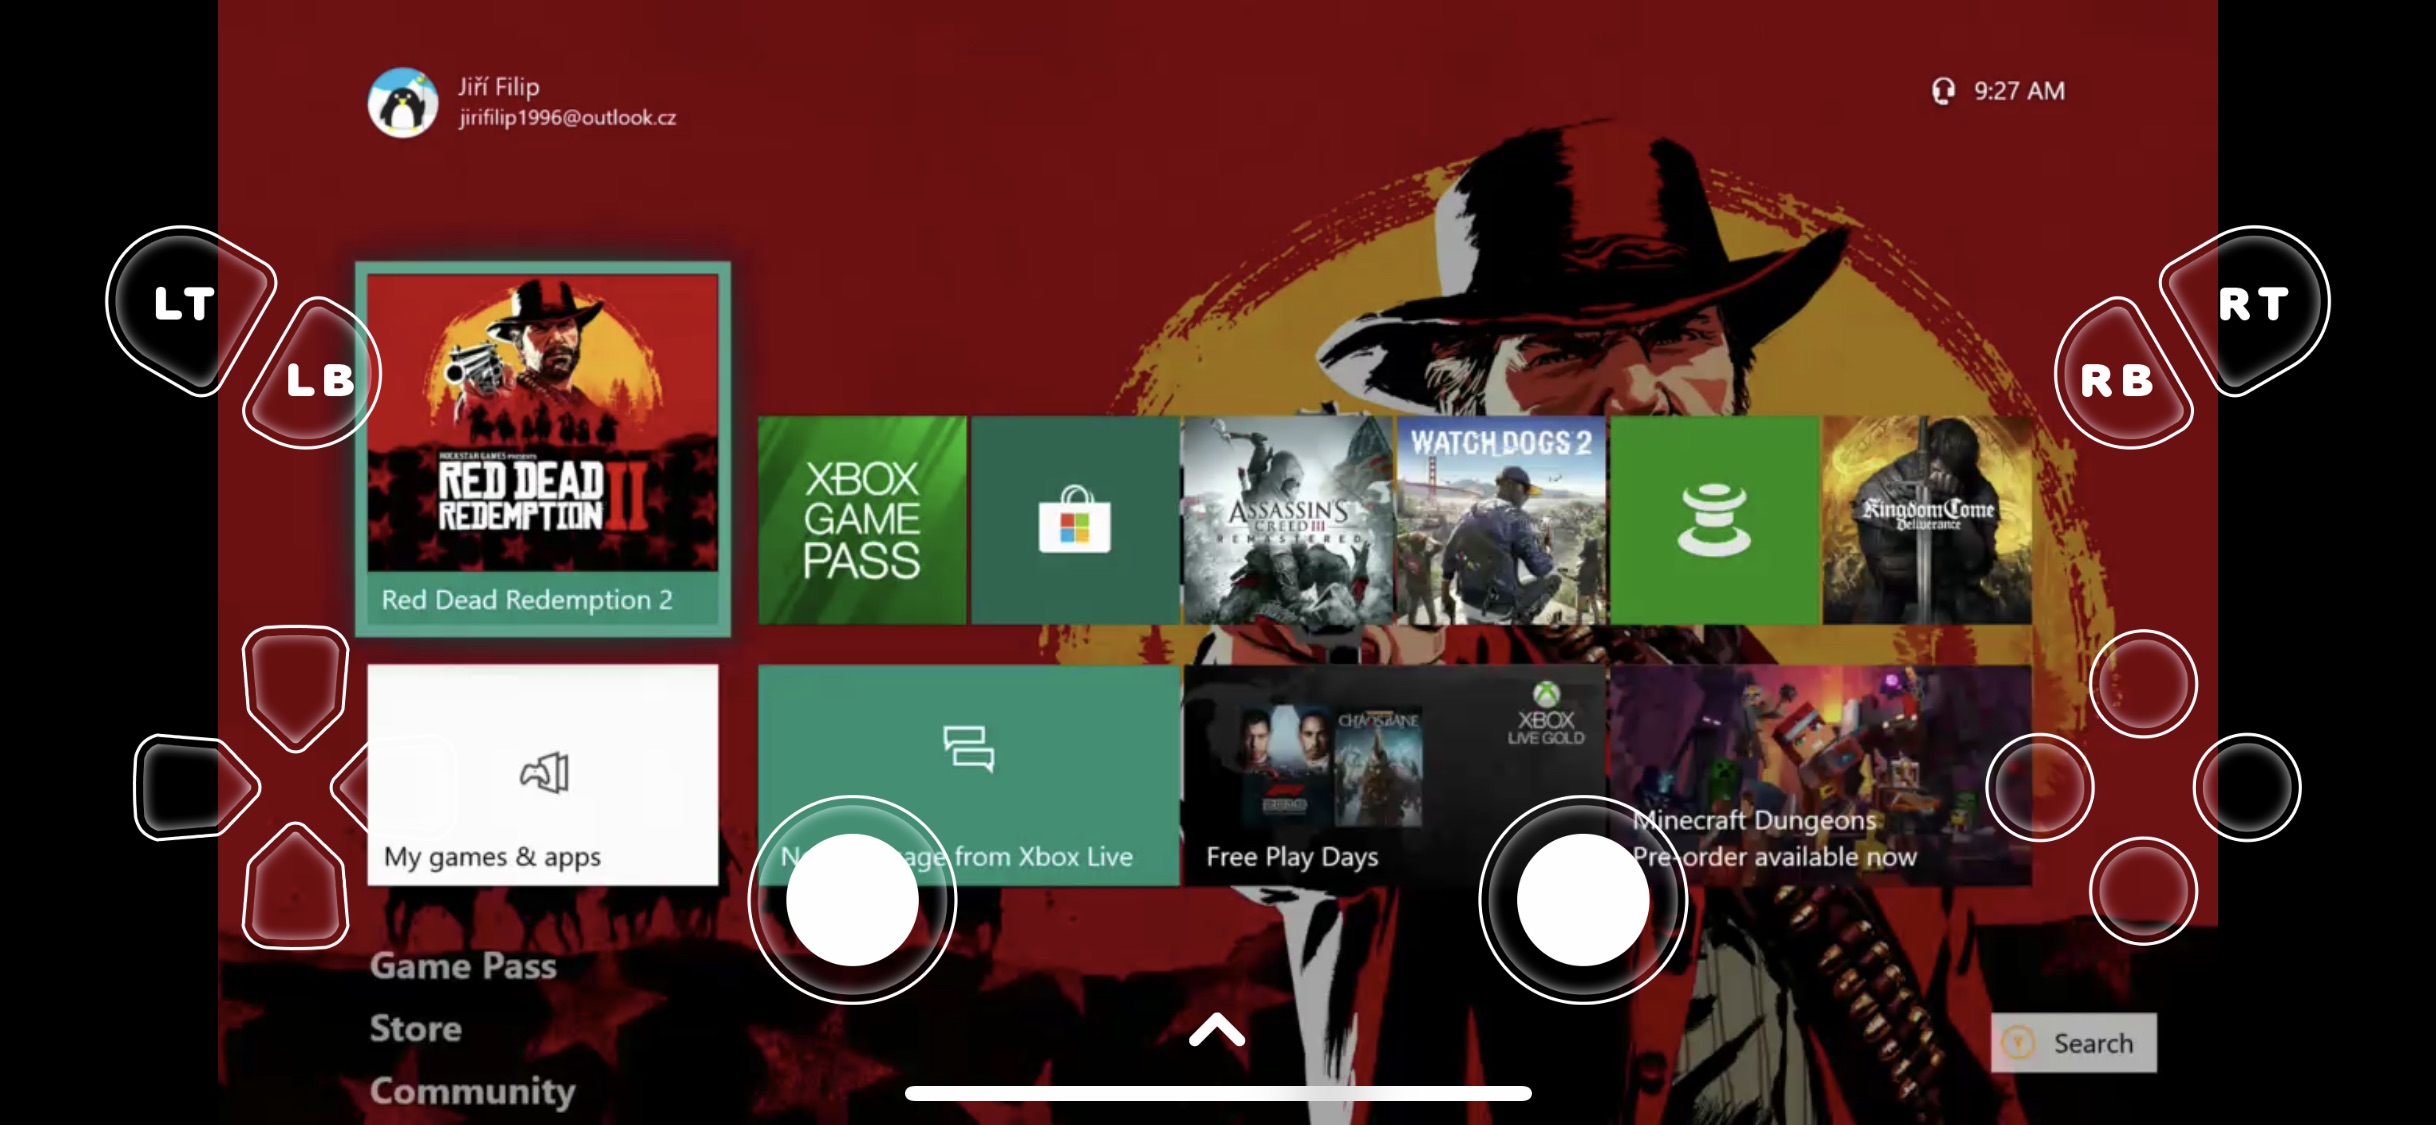The height and width of the screenshot is (1125, 2436).
Task: Open the message from Xbox Live tile
Action: [x=969, y=775]
